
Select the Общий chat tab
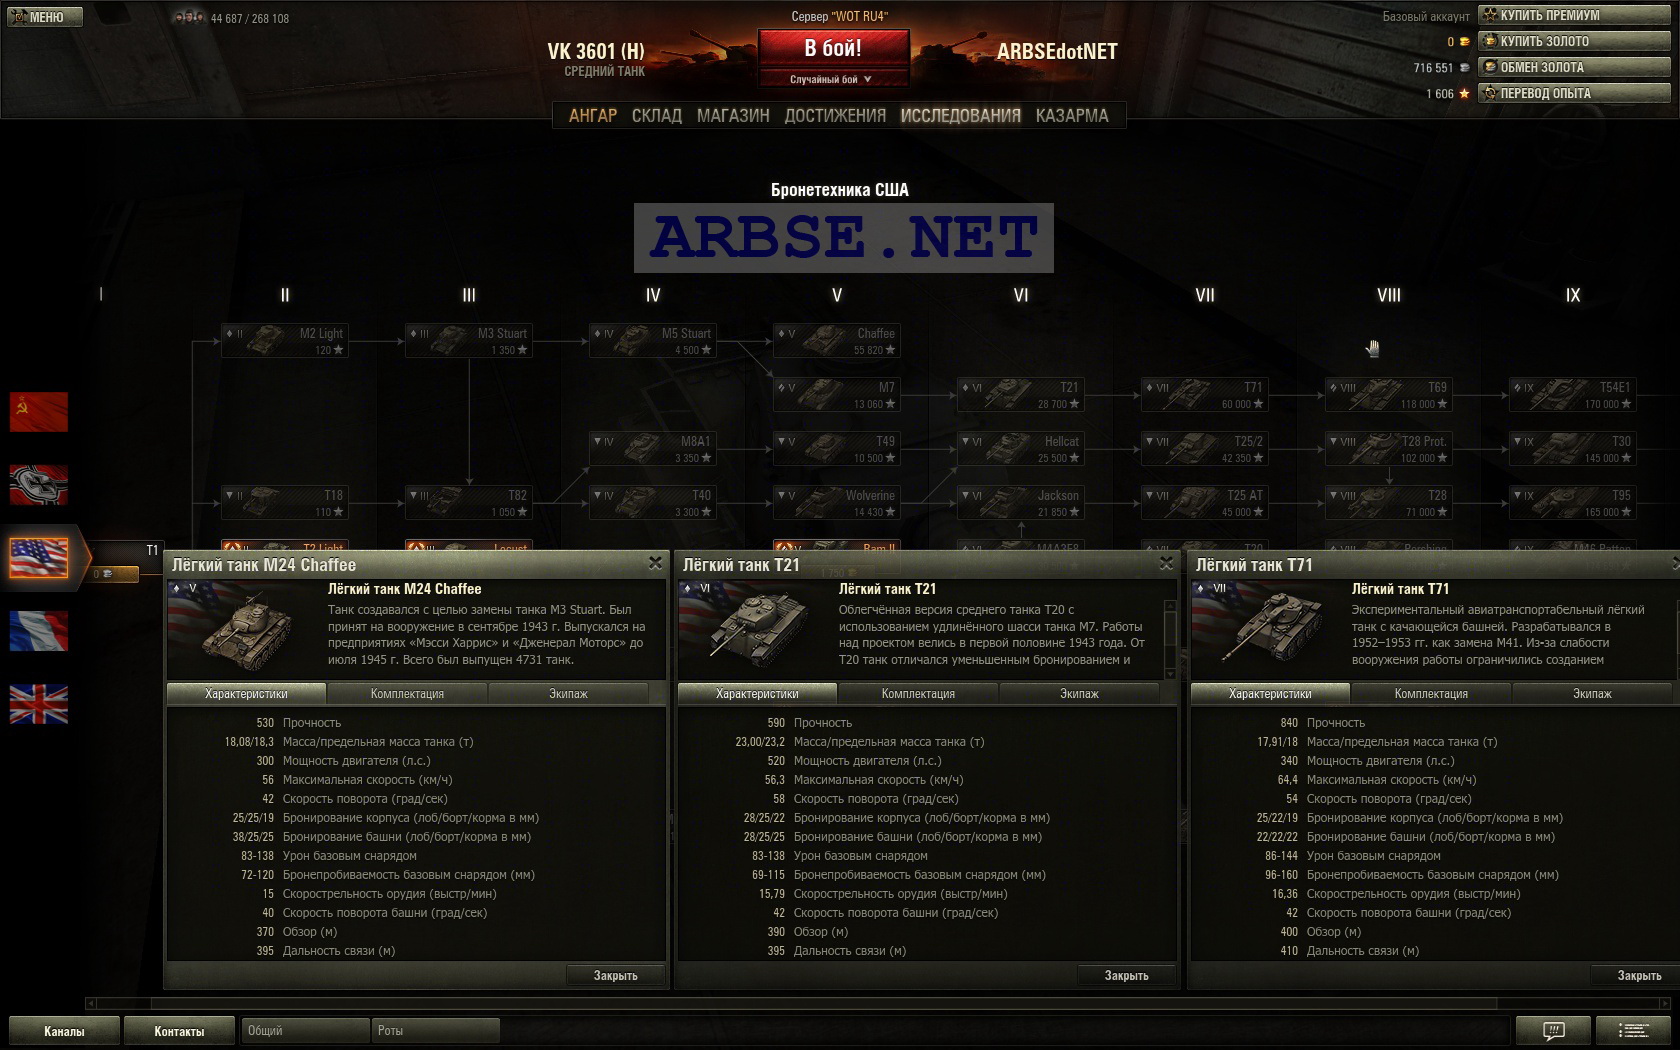click(x=305, y=1030)
